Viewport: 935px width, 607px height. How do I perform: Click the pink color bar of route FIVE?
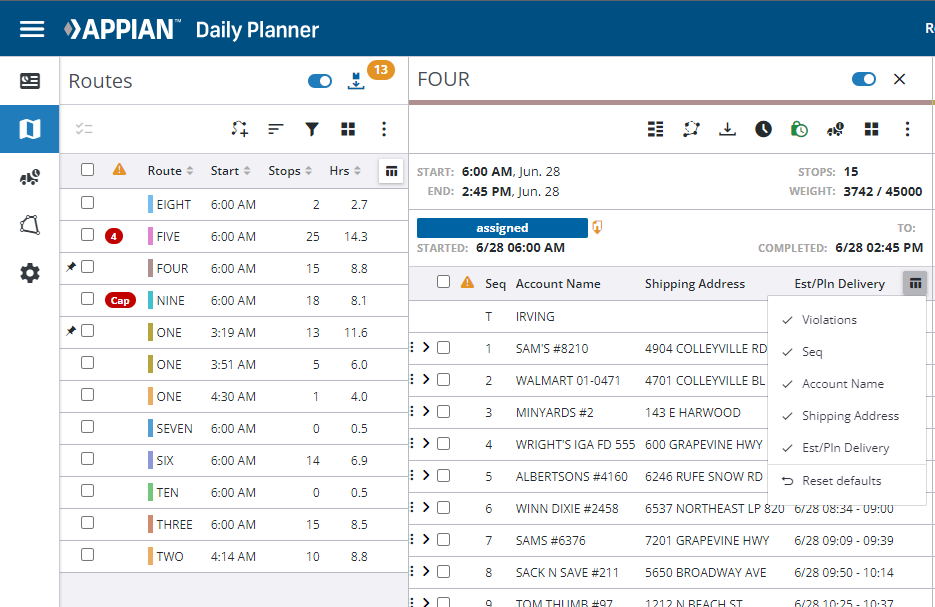(150, 236)
